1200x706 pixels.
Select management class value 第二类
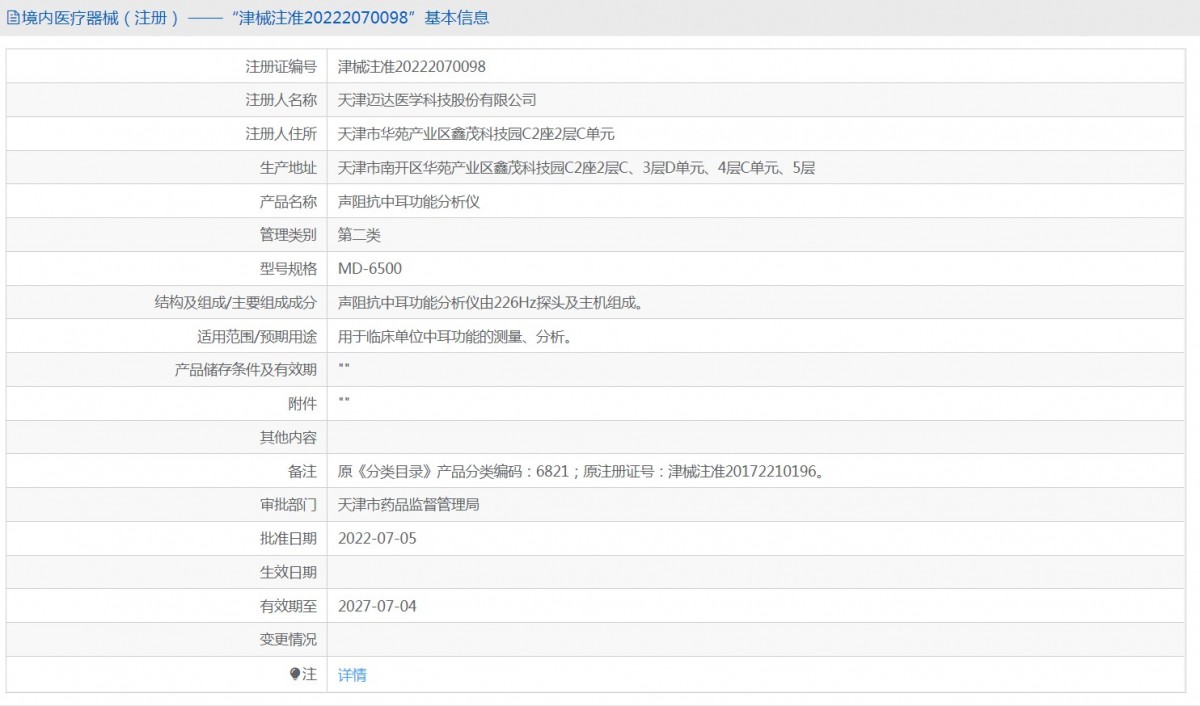(x=359, y=235)
